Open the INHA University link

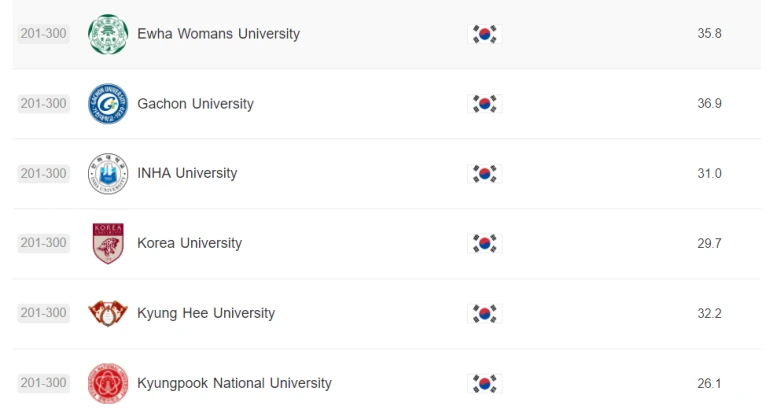coord(187,174)
